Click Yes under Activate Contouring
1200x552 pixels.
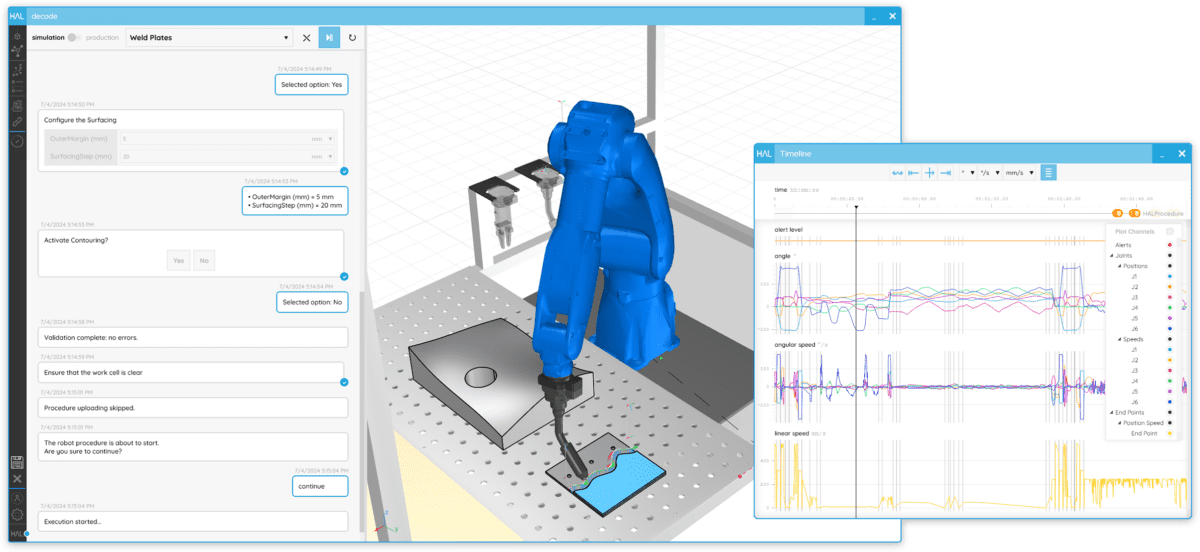pos(178,260)
